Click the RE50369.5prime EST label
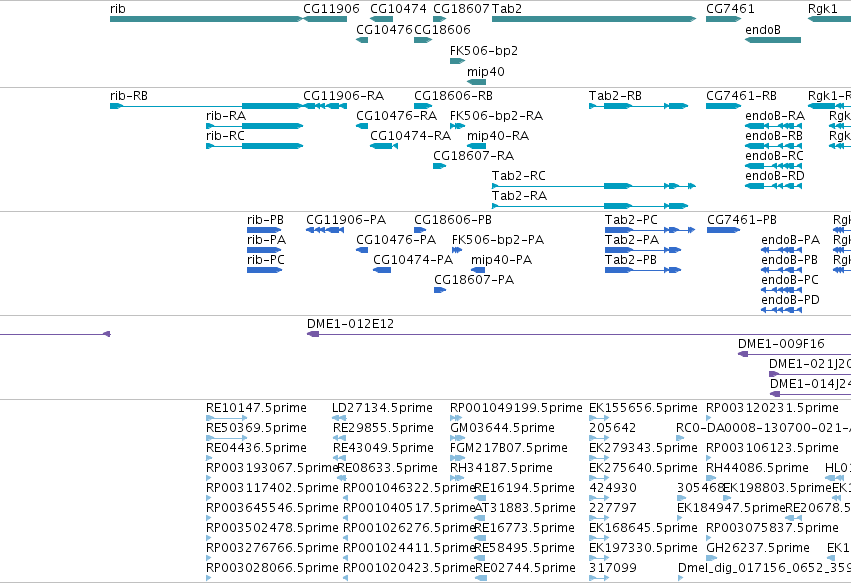851x583 pixels. (256, 428)
